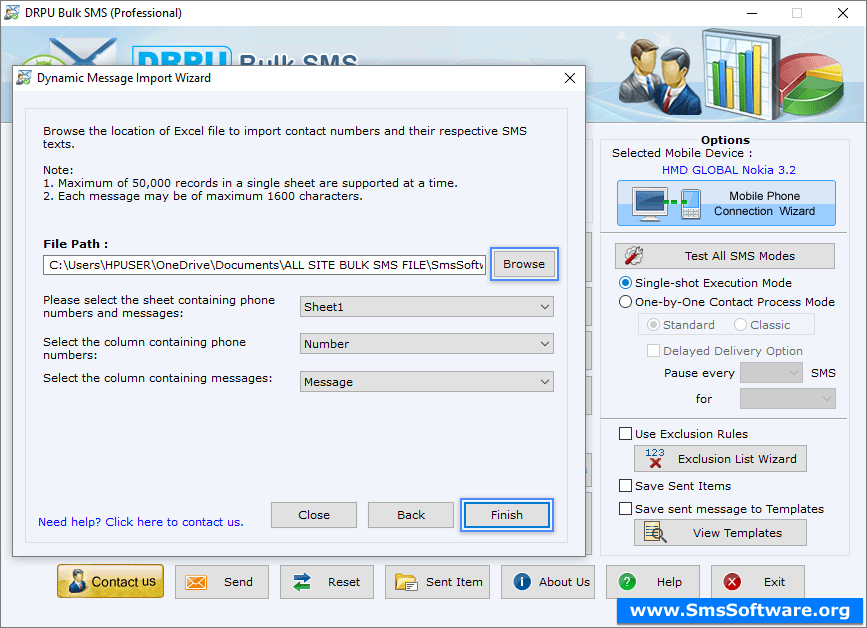867x628 pixels.
Task: Click the Help button
Action: click(653, 582)
